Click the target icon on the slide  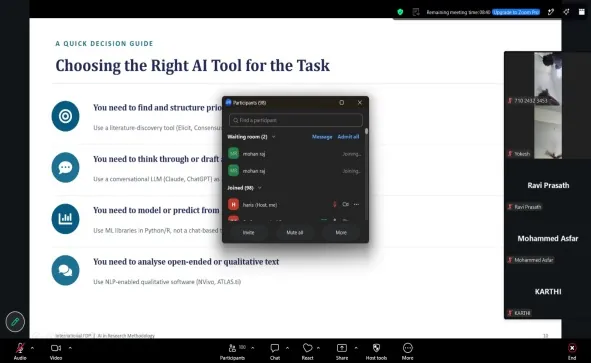(65, 116)
